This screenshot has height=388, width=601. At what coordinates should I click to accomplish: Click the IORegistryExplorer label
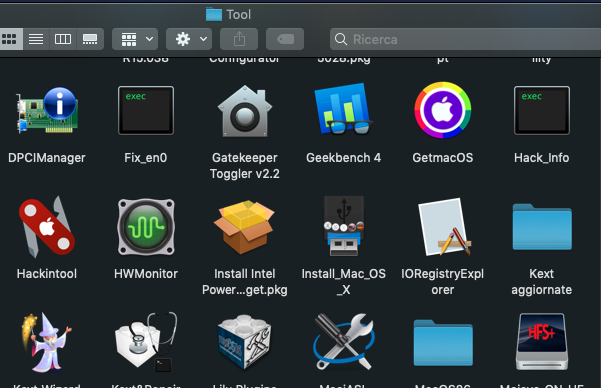point(443,282)
